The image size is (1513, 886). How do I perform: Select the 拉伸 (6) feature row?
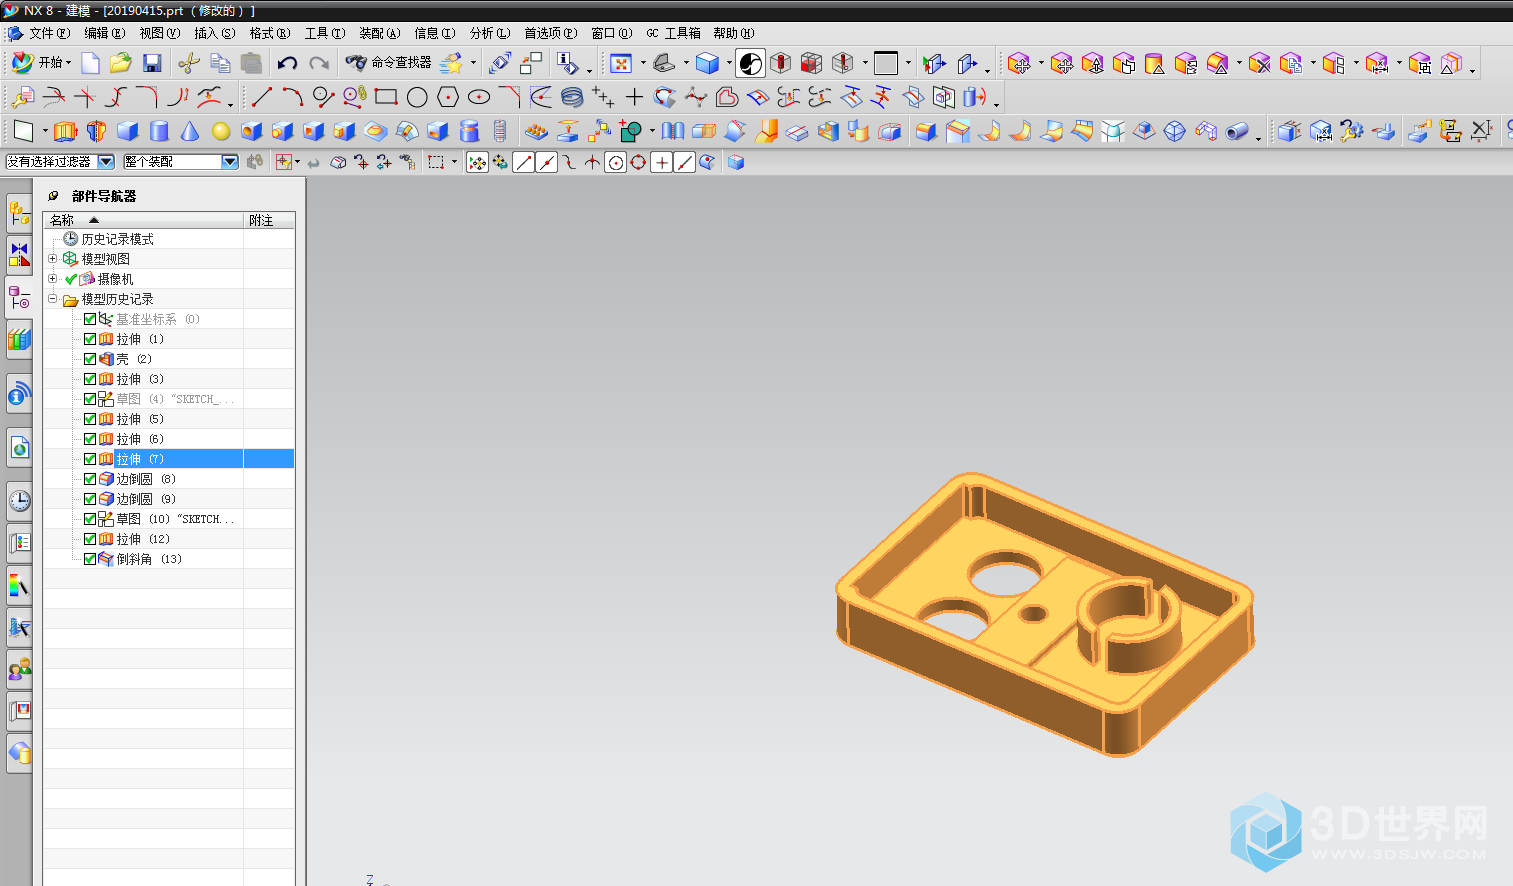(169, 439)
